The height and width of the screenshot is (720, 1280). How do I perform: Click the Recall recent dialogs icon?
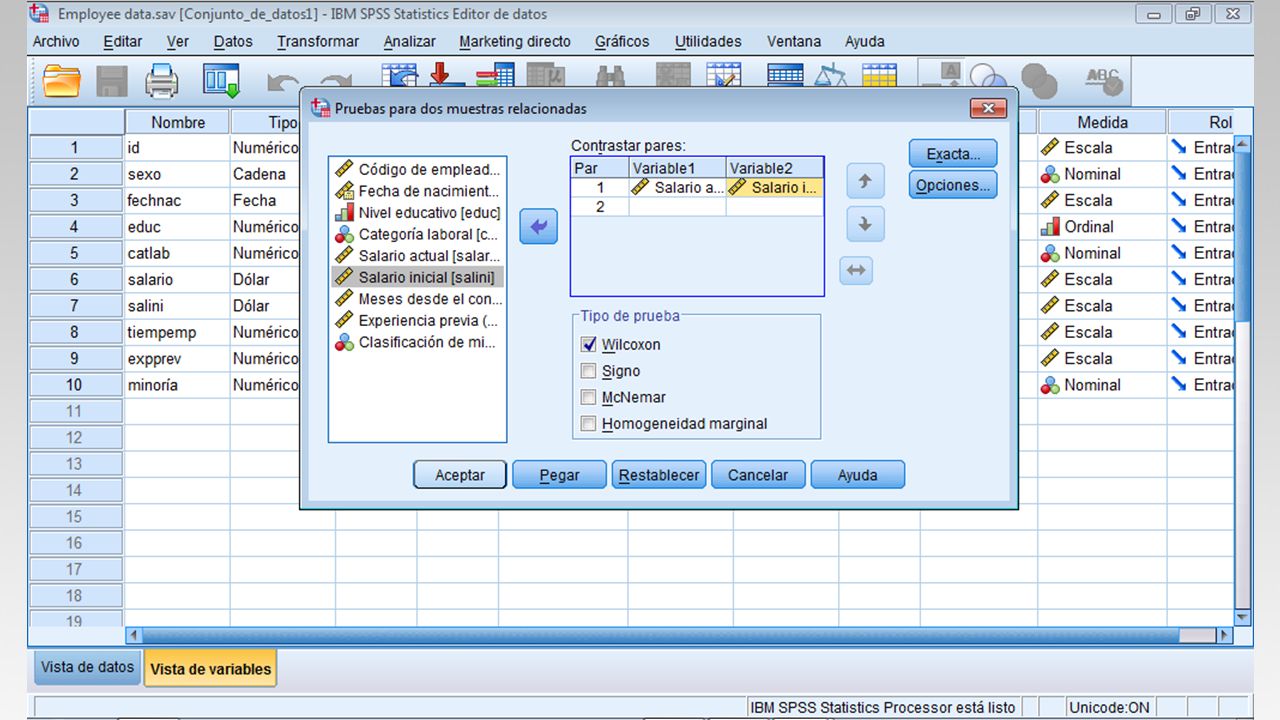221,80
